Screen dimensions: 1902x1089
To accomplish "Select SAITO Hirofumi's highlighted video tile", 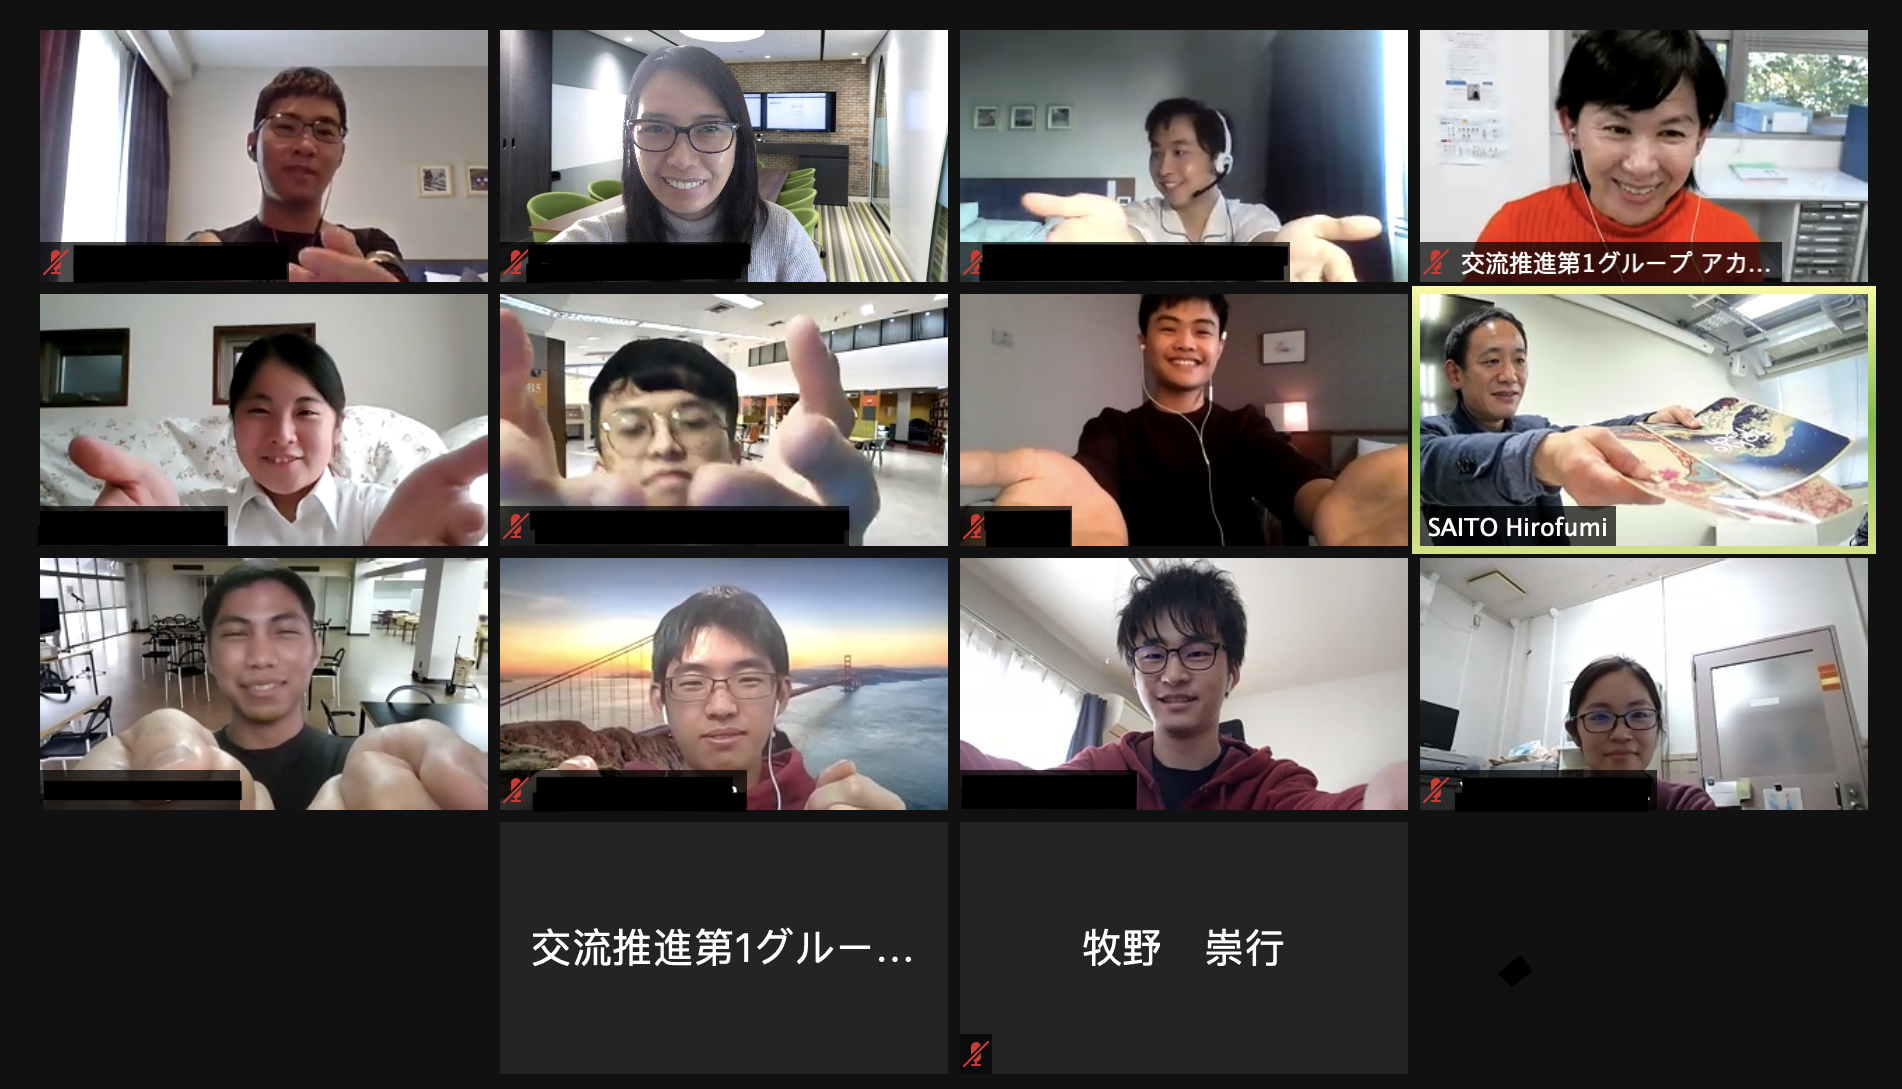I will point(1644,420).
